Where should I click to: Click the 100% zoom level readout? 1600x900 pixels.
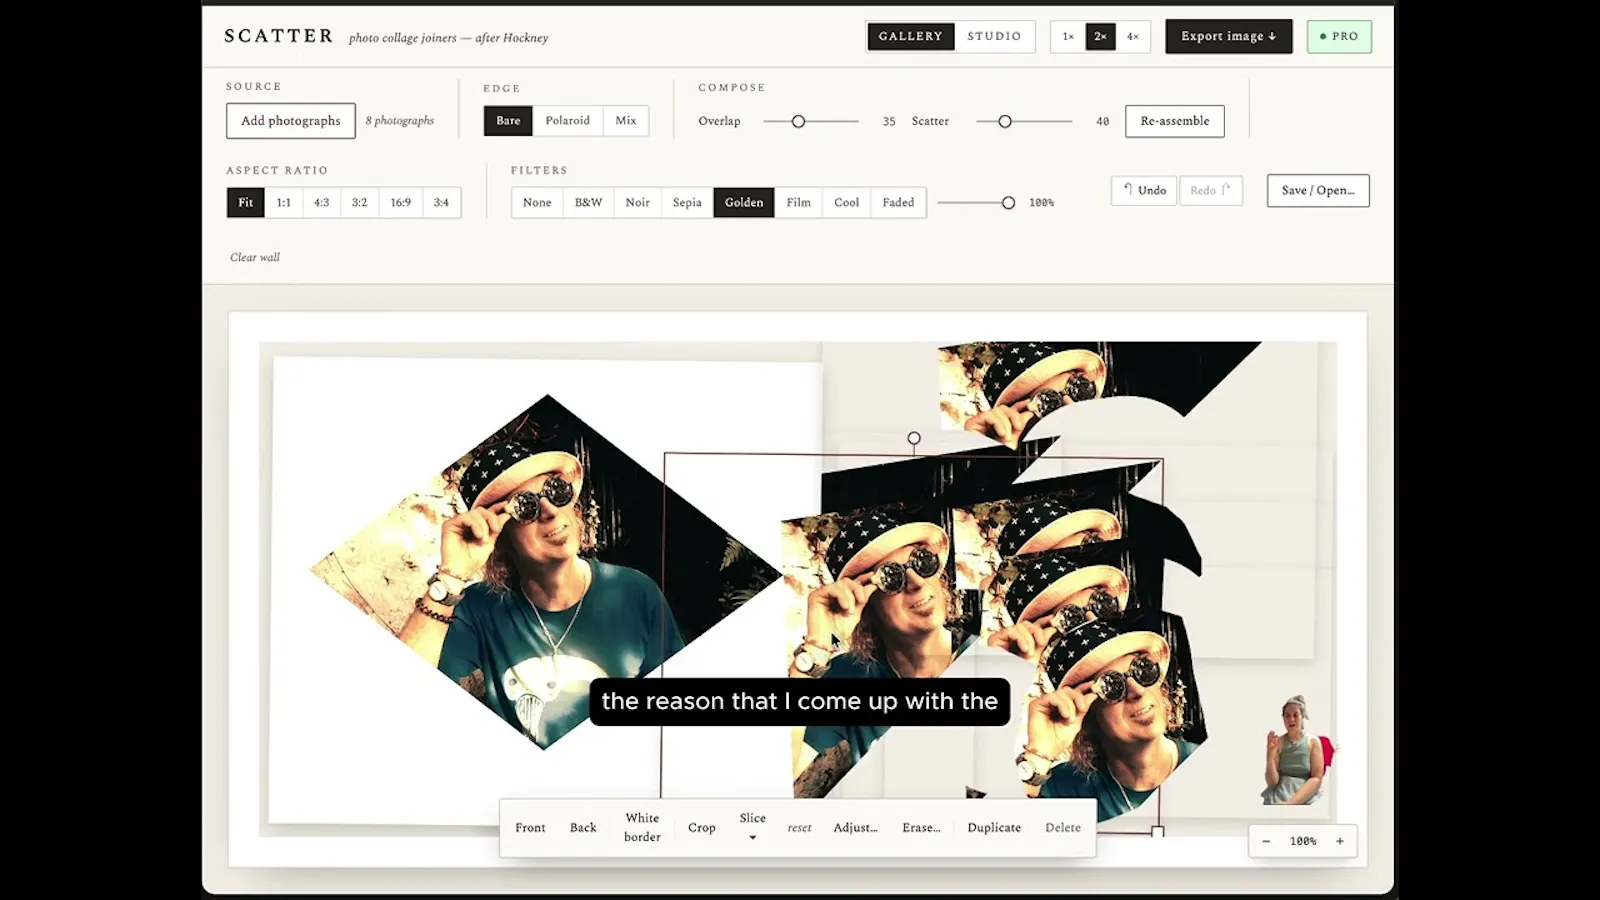coord(1303,841)
